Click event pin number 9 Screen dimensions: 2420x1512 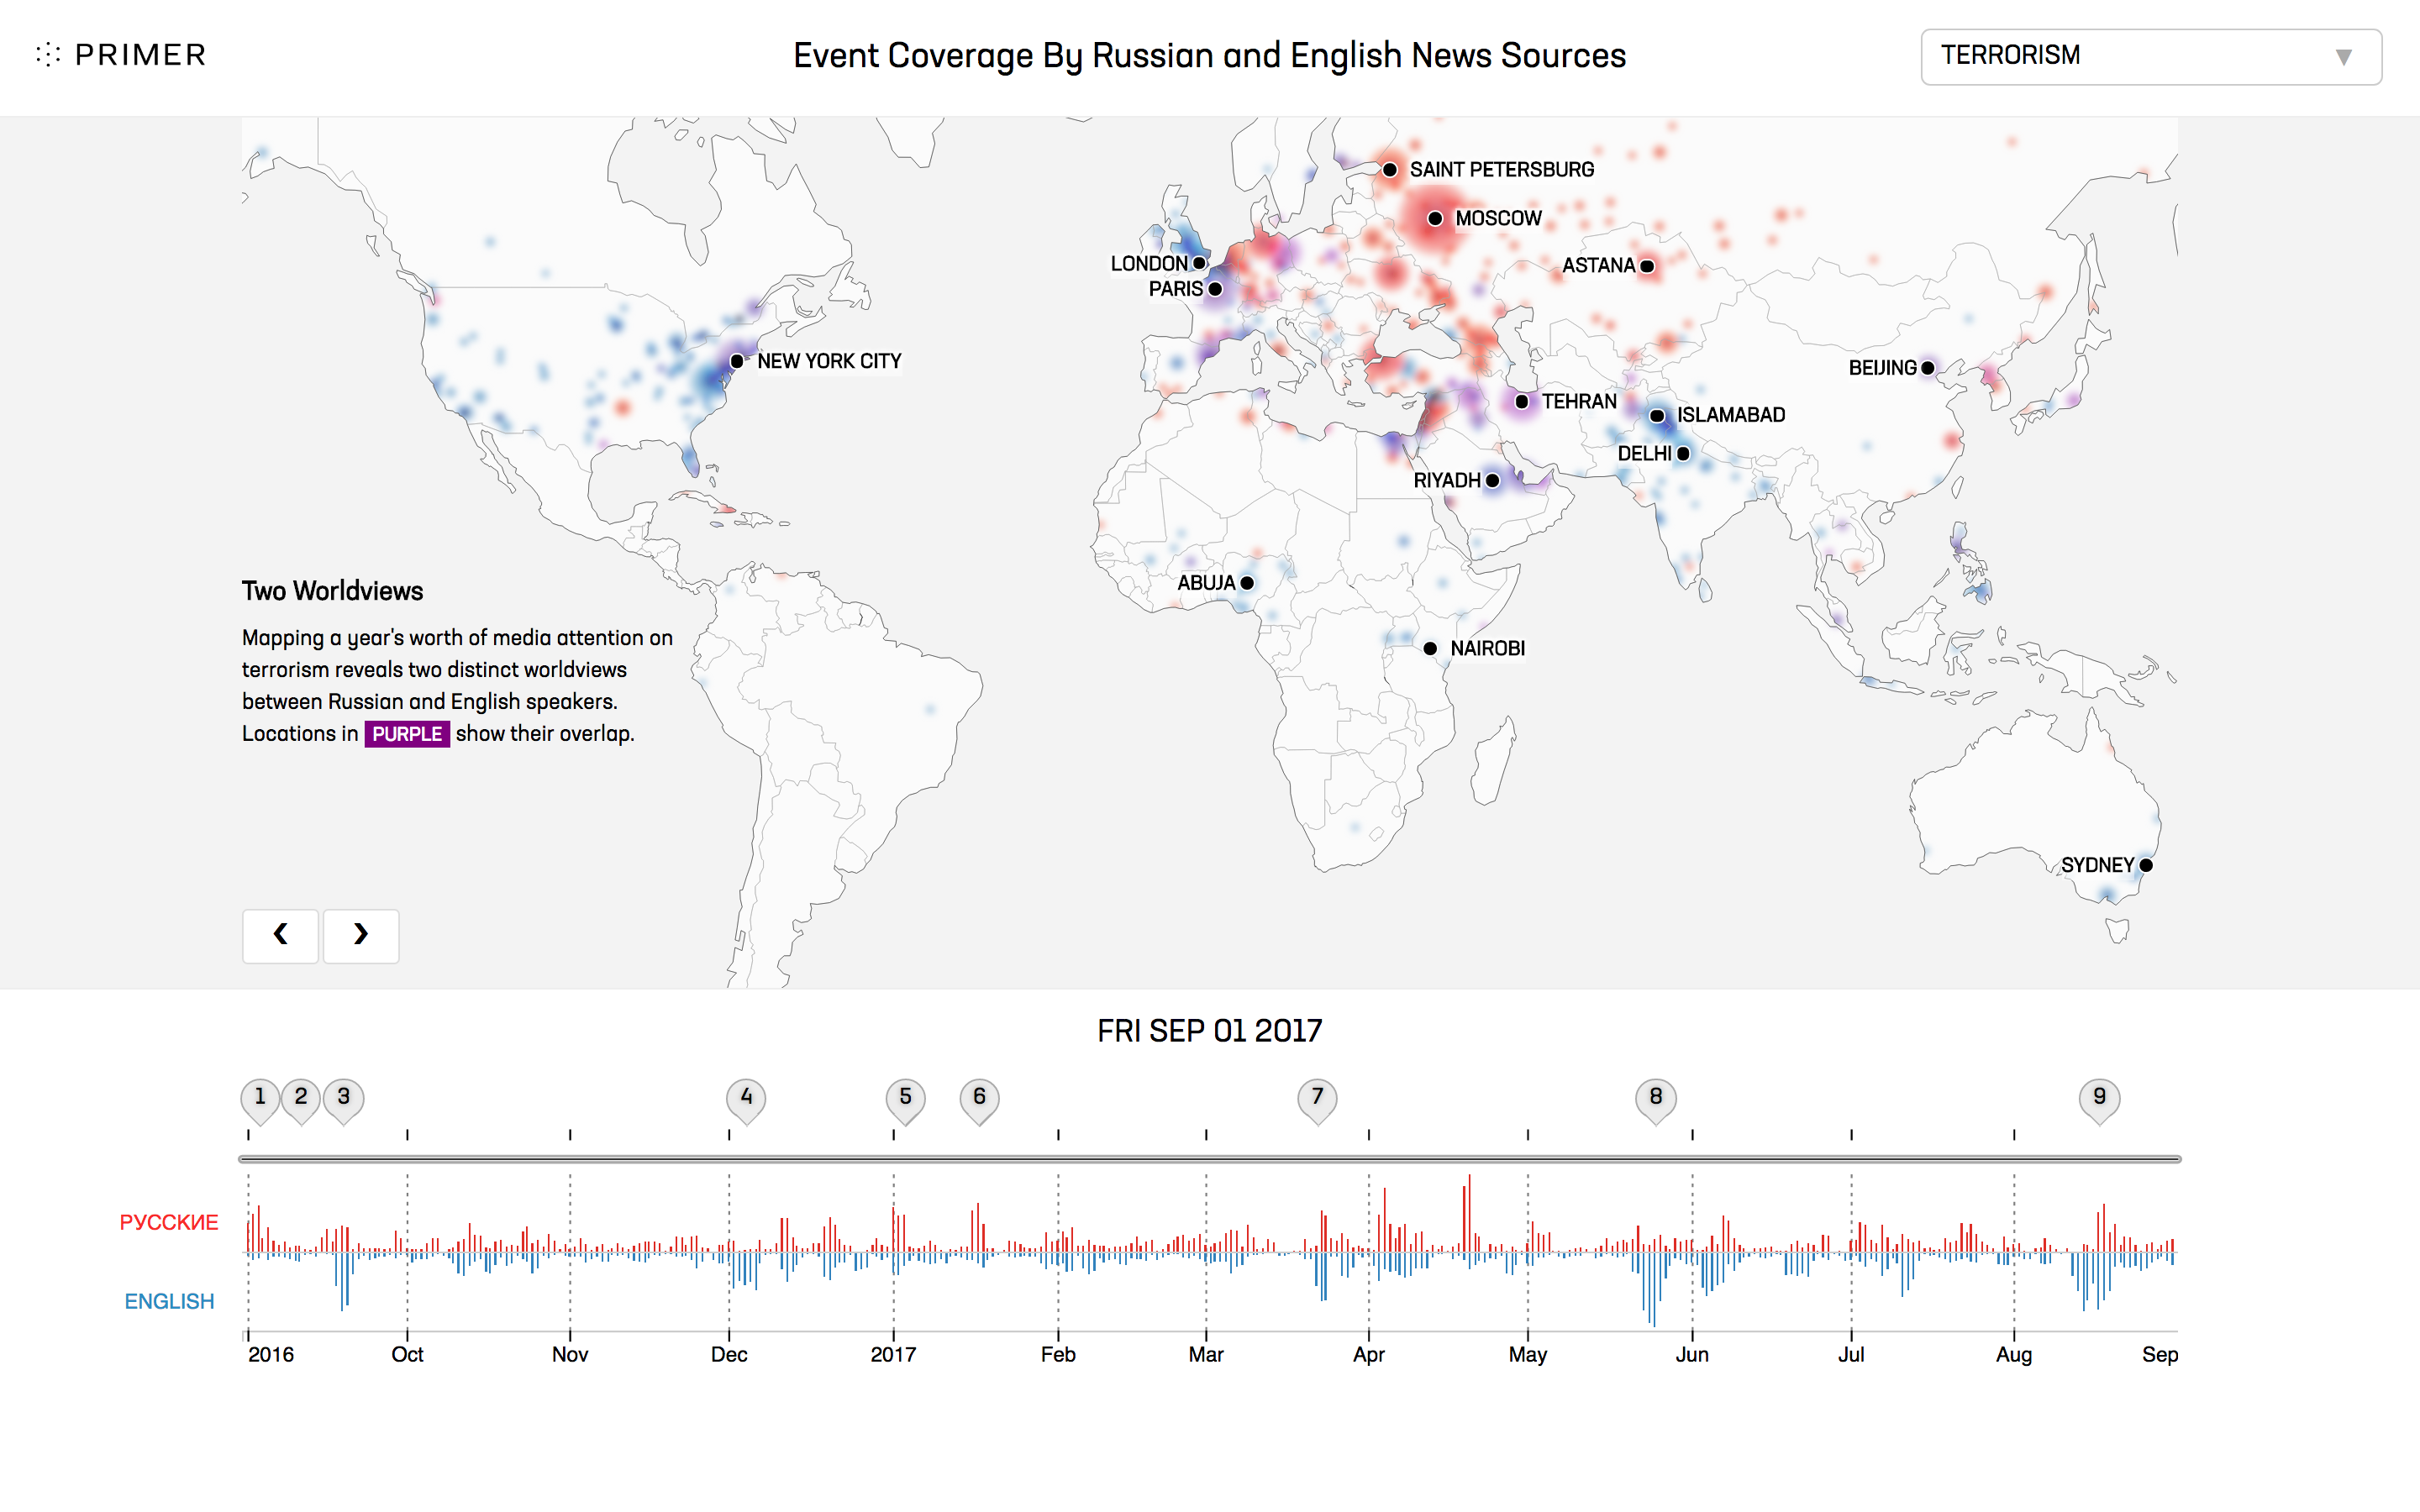[2099, 1098]
